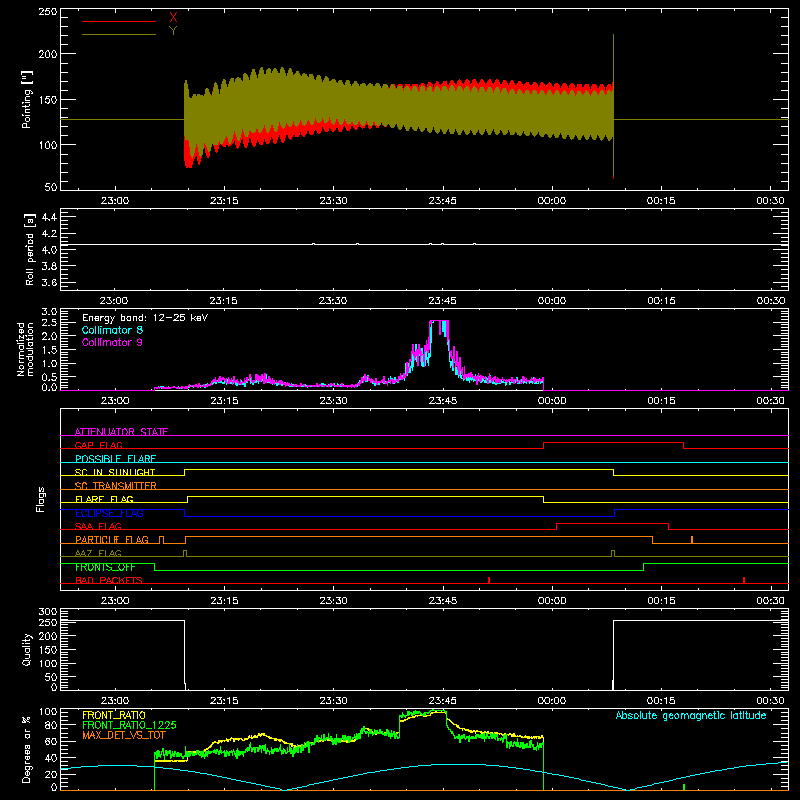Click the FRONTS_OFF flag label
The image size is (800, 800).
coord(105,567)
